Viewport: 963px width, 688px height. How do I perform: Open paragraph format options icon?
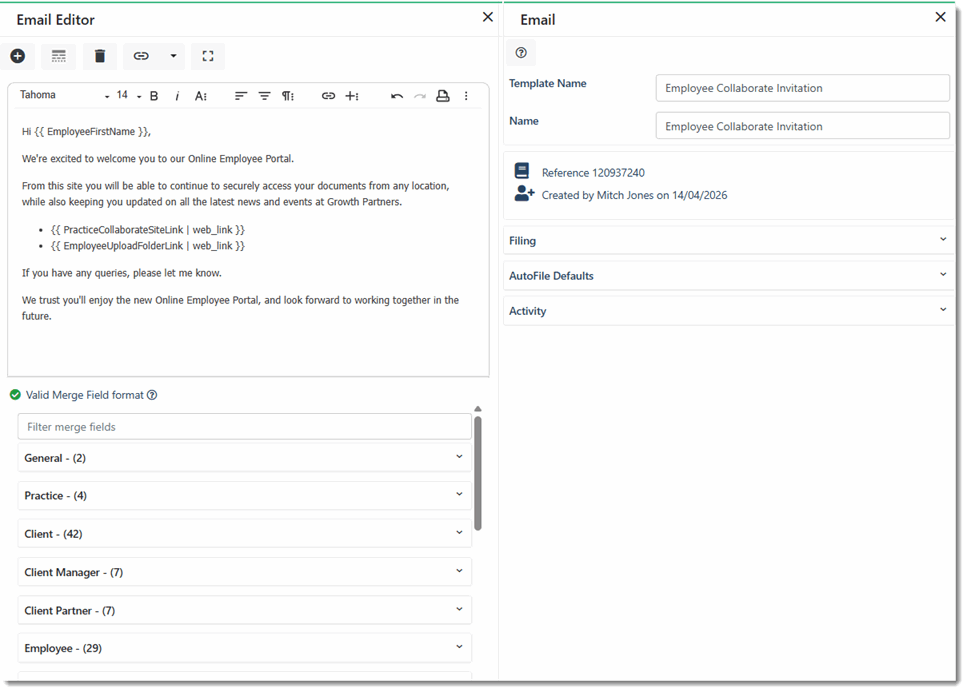(288, 96)
